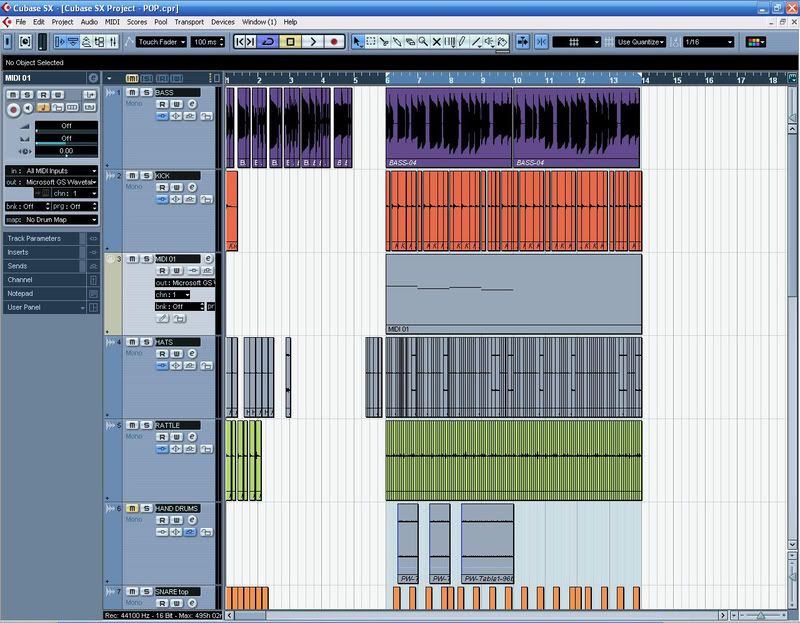The image size is (800, 623).
Task: Select the Play speaker tool
Action: click(x=489, y=42)
